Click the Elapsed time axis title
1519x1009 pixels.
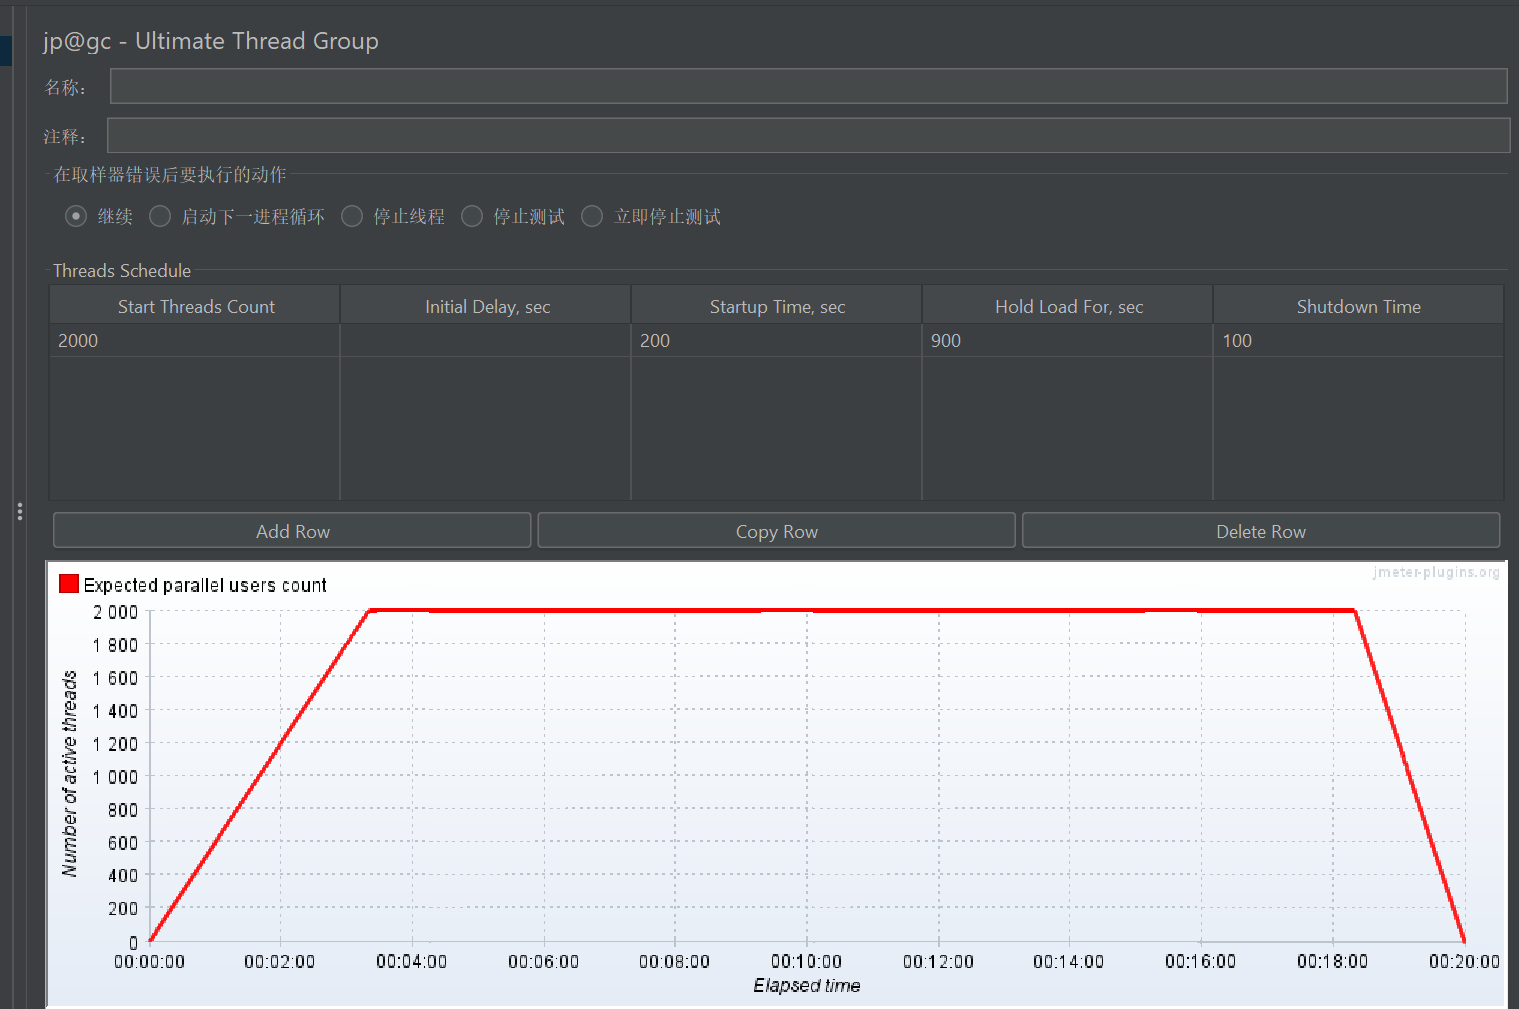pyautogui.click(x=807, y=986)
